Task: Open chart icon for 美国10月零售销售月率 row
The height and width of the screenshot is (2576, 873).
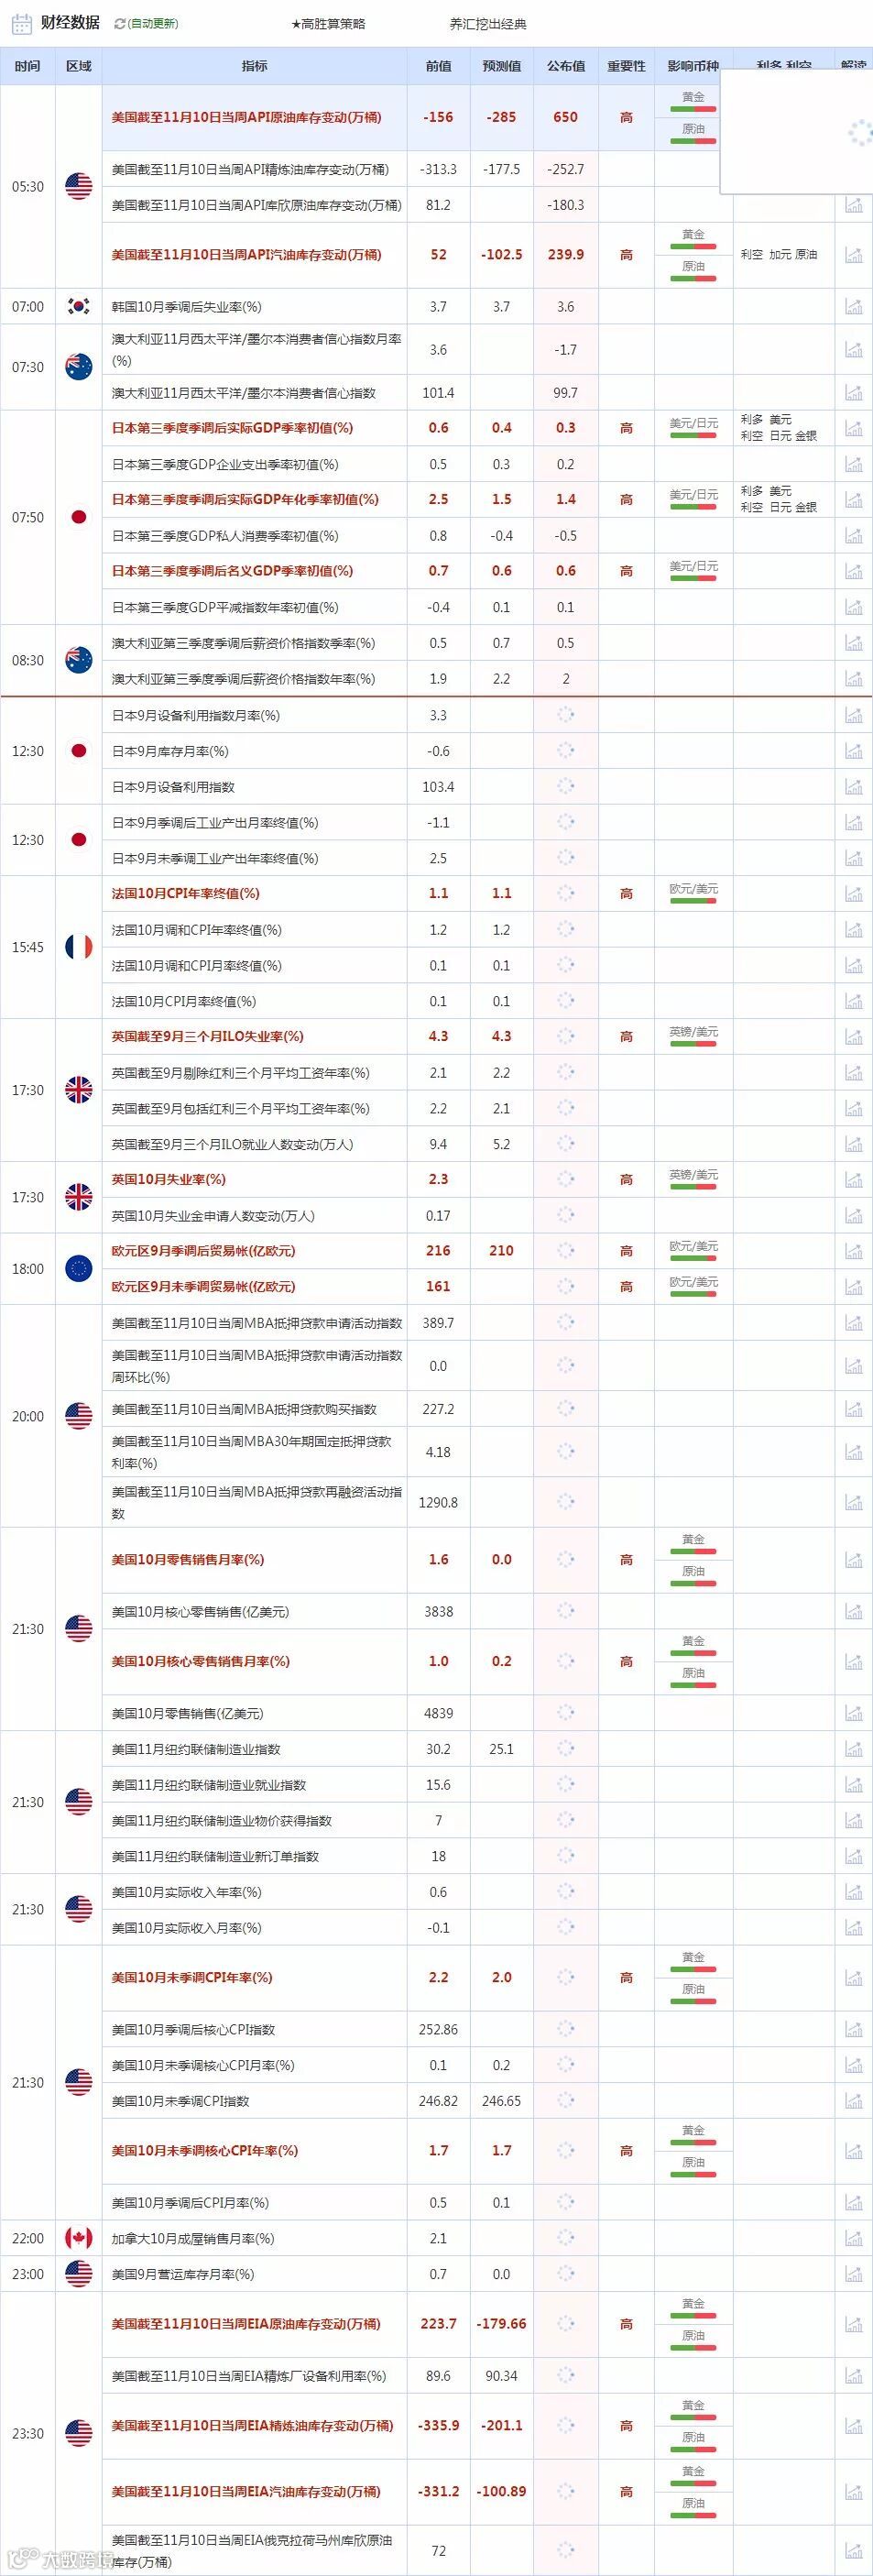Action: pos(853,1560)
